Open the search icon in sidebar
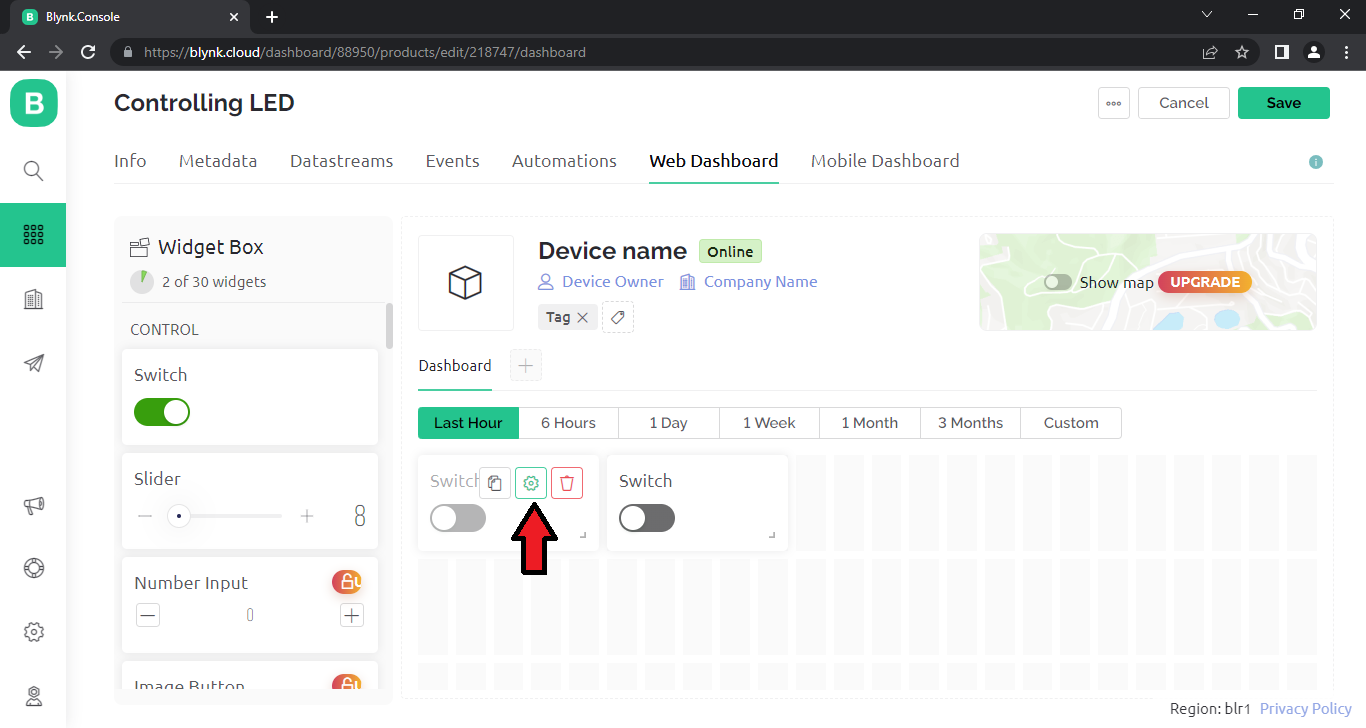1366x728 pixels. [34, 171]
